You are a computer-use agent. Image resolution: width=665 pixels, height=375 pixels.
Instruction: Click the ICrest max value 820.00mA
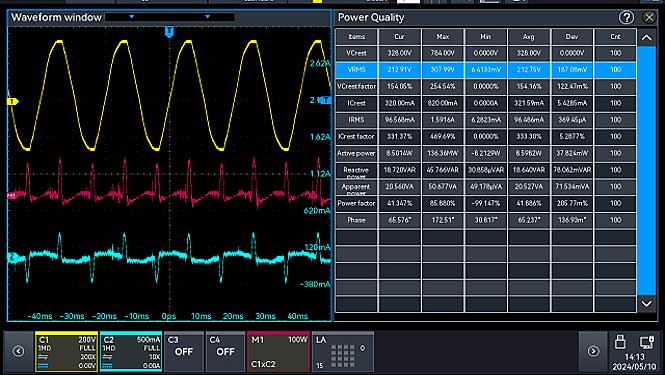[443, 103]
